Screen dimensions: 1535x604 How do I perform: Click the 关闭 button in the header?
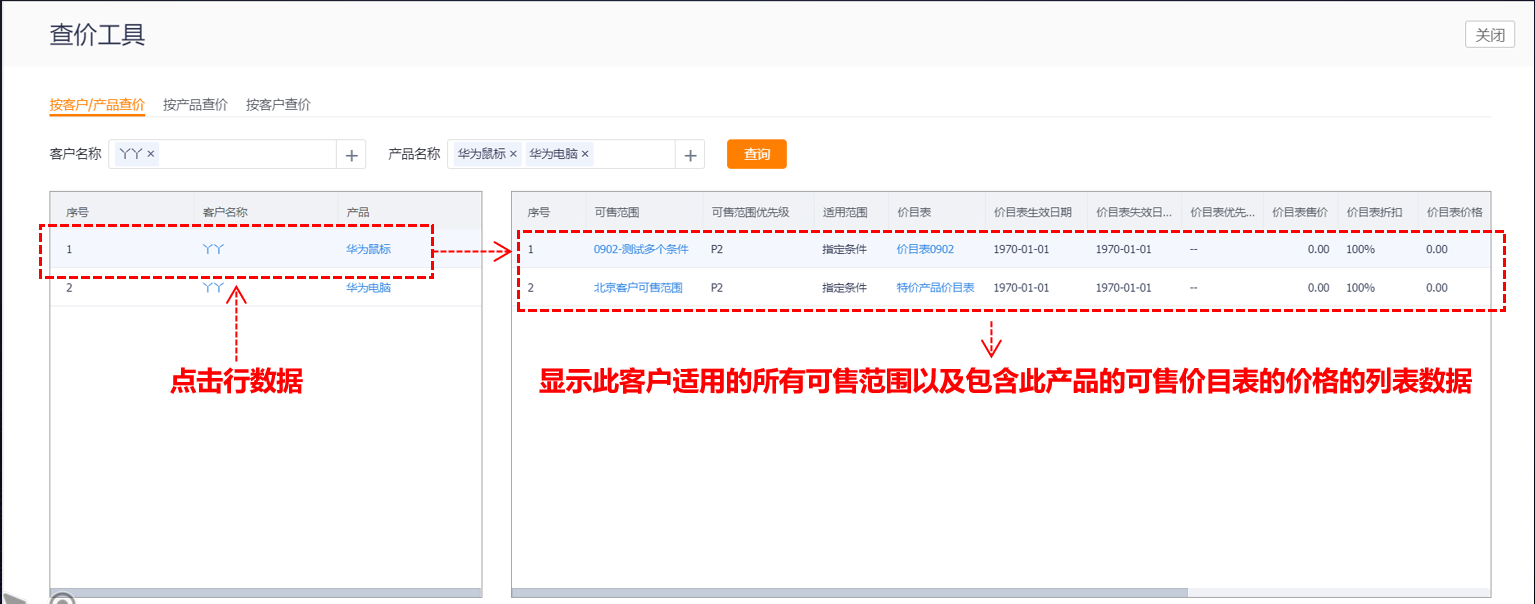(x=1490, y=35)
